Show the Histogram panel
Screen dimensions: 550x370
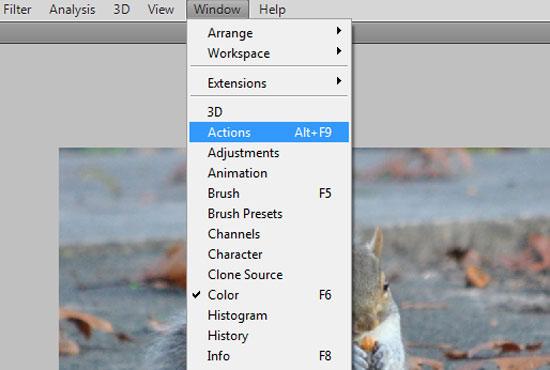[x=269, y=315]
